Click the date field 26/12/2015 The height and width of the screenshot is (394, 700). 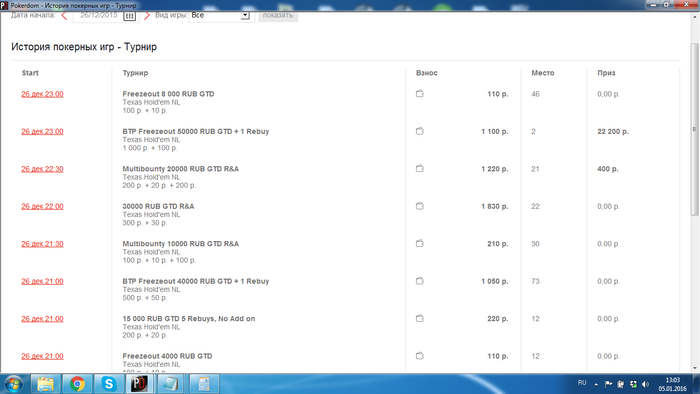pos(98,16)
